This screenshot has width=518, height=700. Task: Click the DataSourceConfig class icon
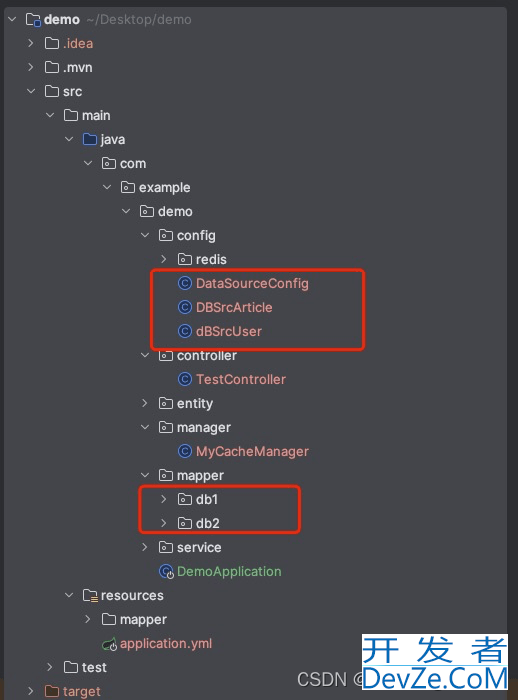click(x=184, y=283)
